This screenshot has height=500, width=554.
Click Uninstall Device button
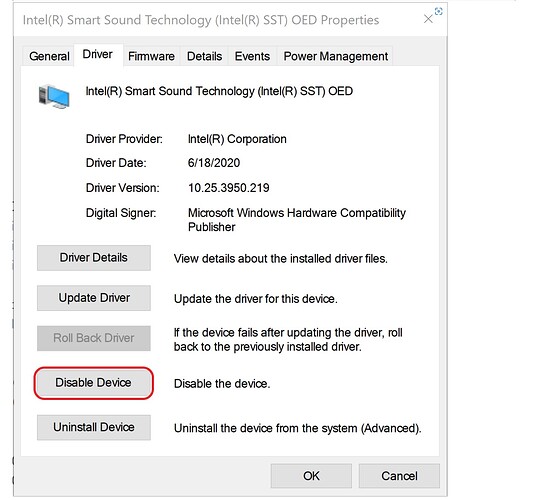pyautogui.click(x=94, y=427)
